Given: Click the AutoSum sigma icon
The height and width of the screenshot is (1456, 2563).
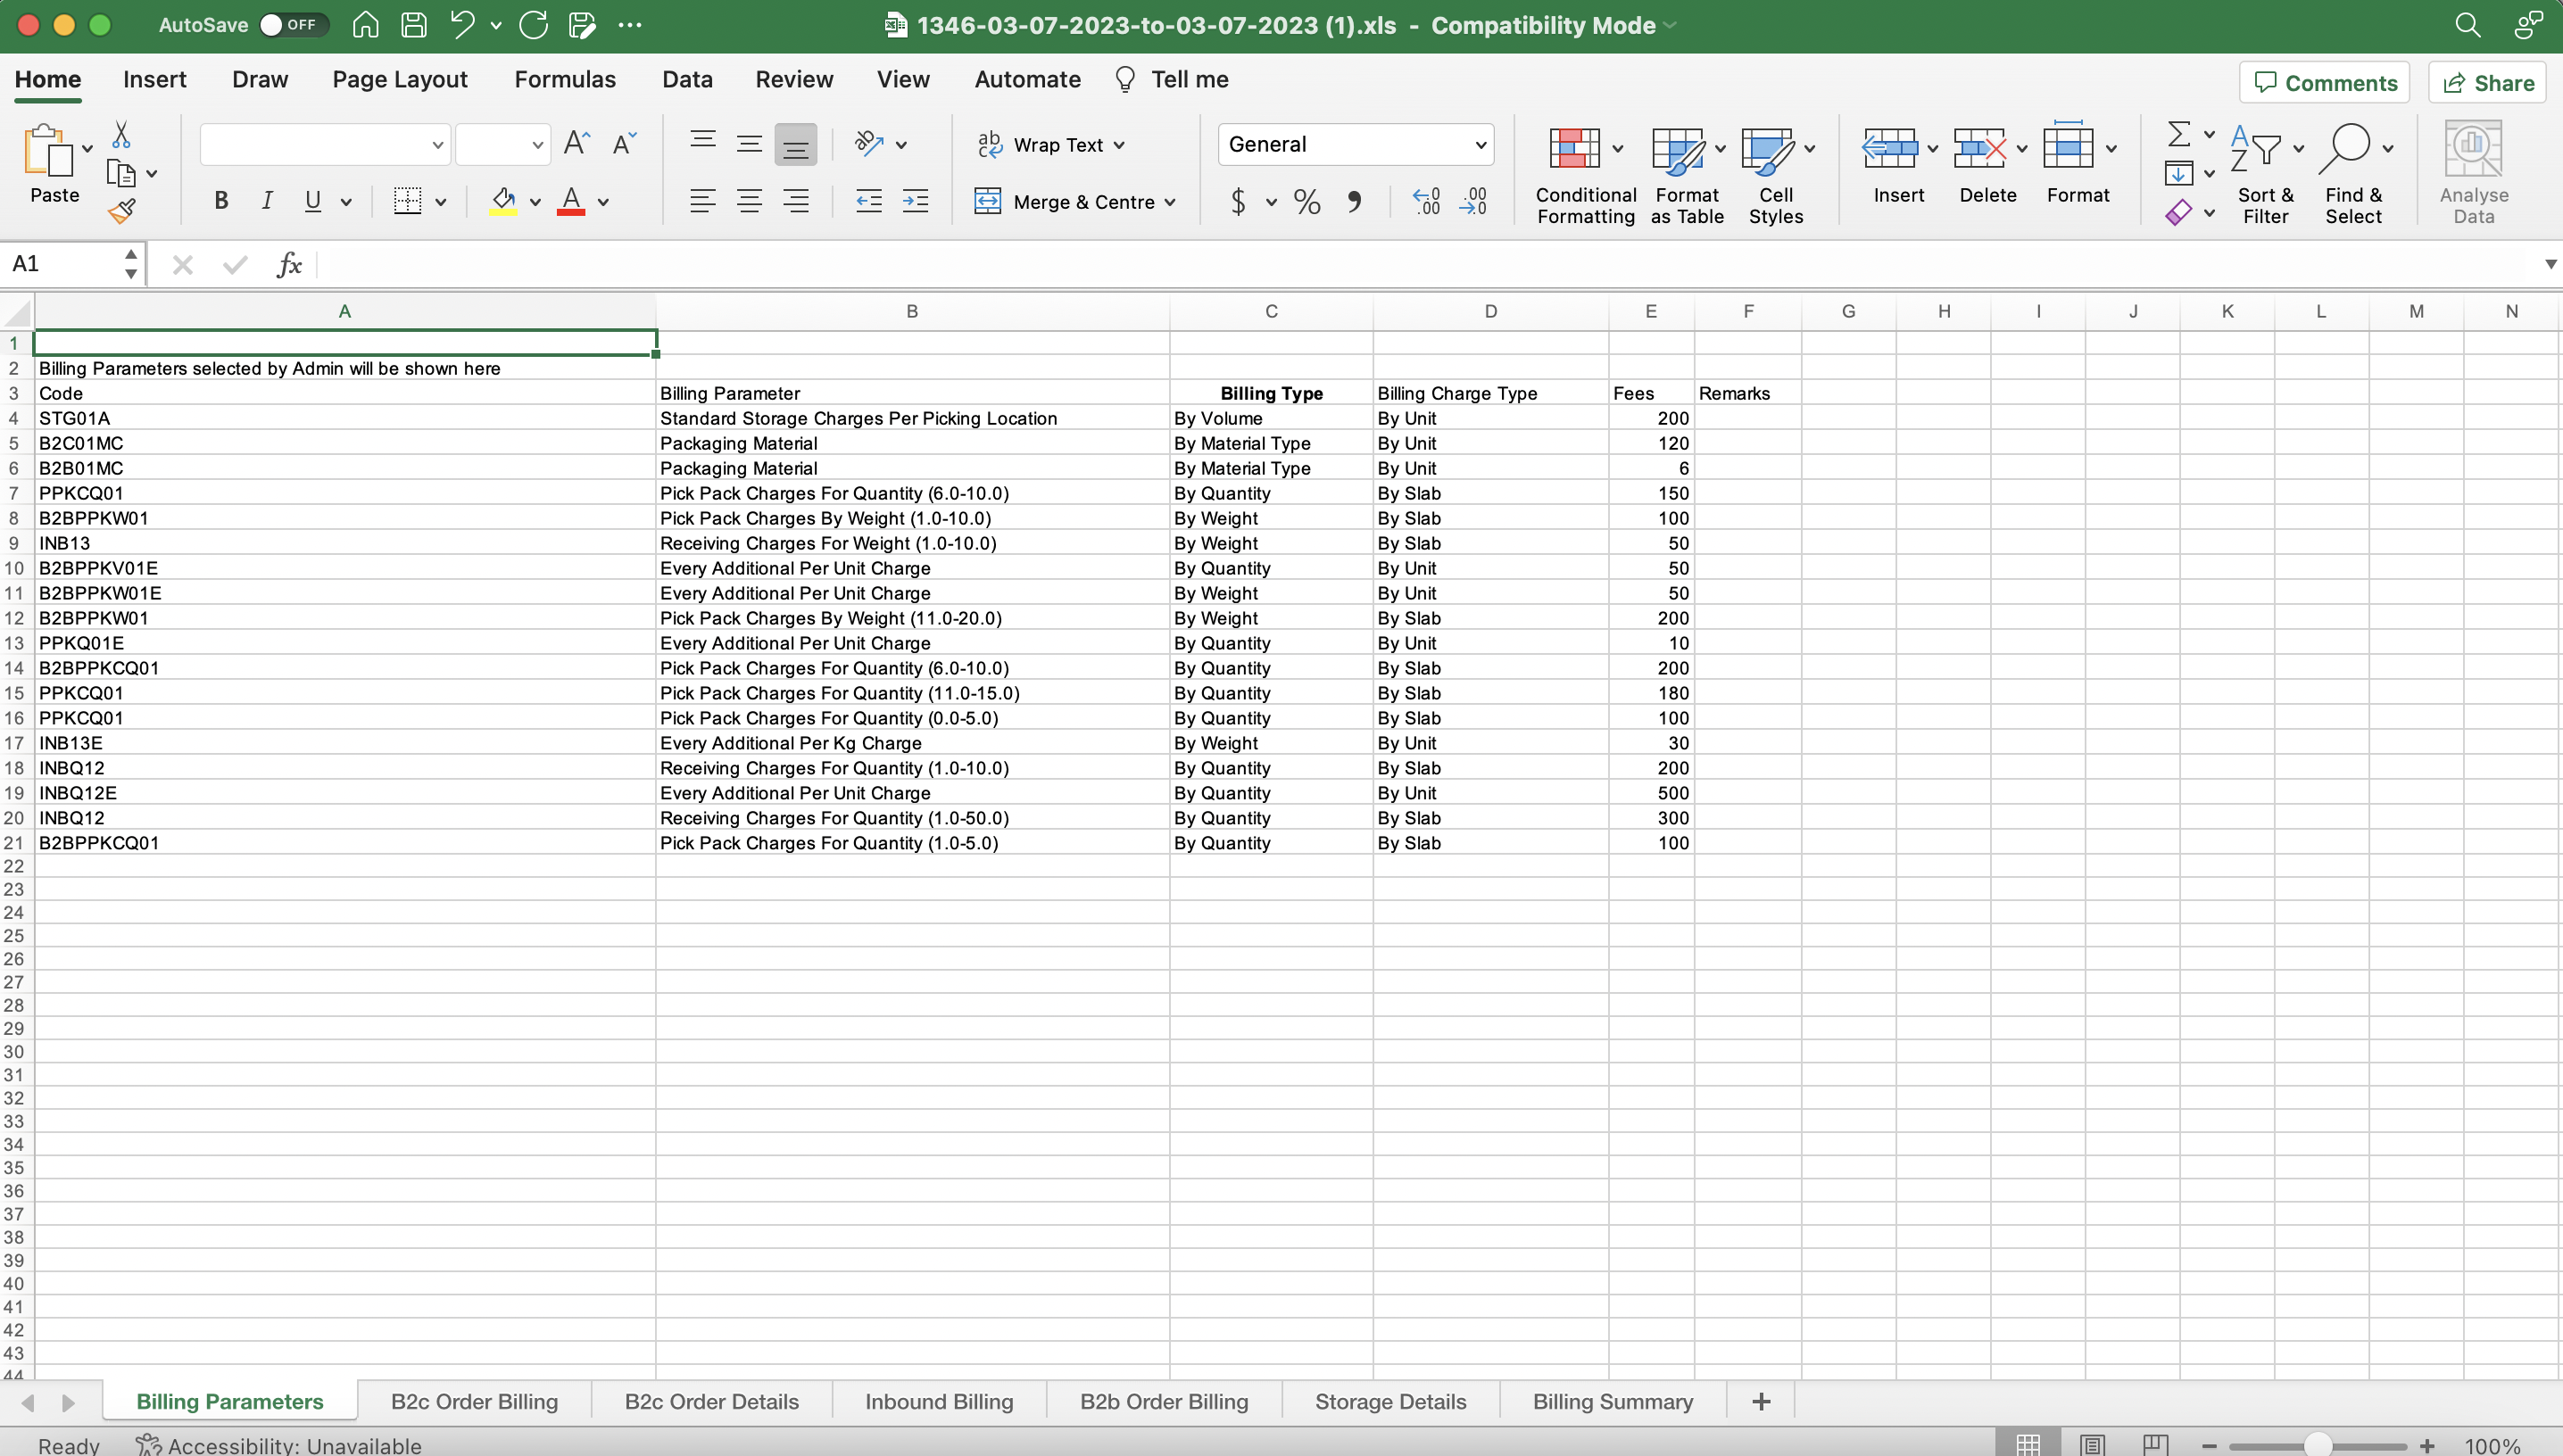Looking at the screenshot, I should (2179, 134).
